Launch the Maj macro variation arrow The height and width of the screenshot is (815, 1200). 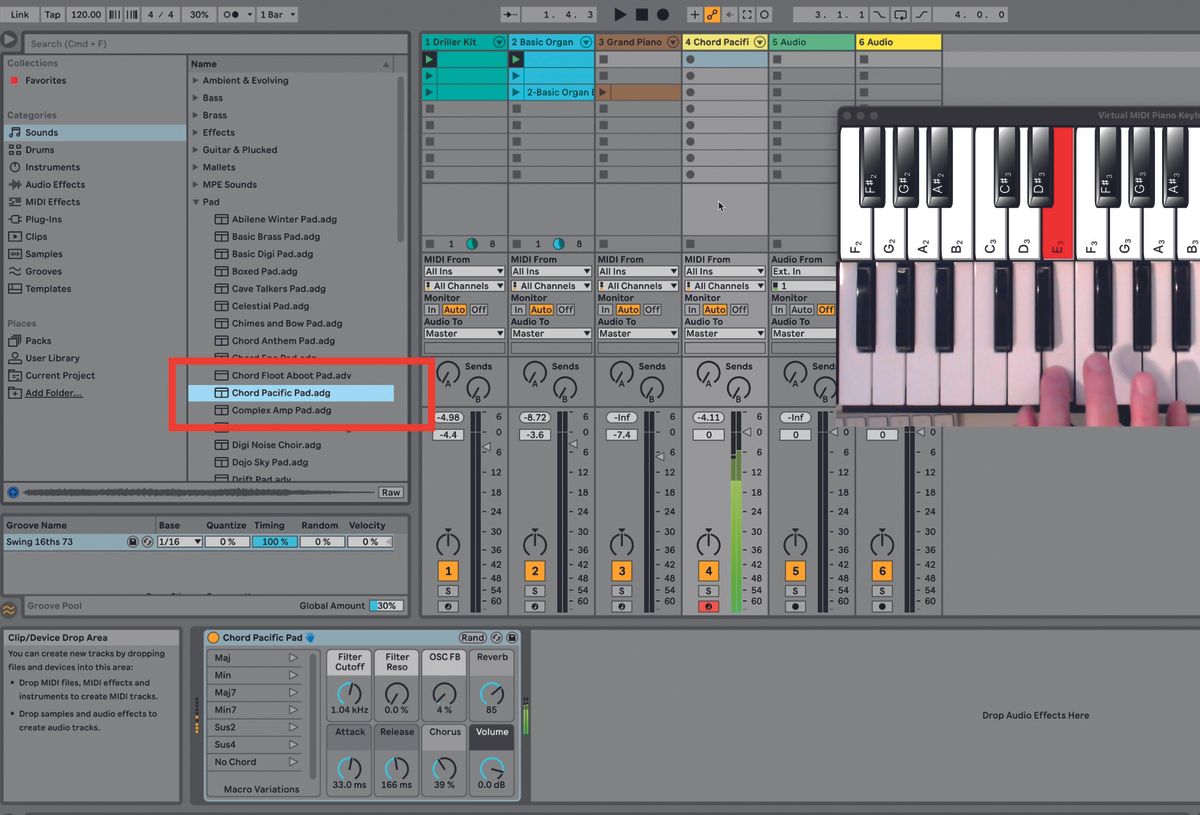pos(293,658)
